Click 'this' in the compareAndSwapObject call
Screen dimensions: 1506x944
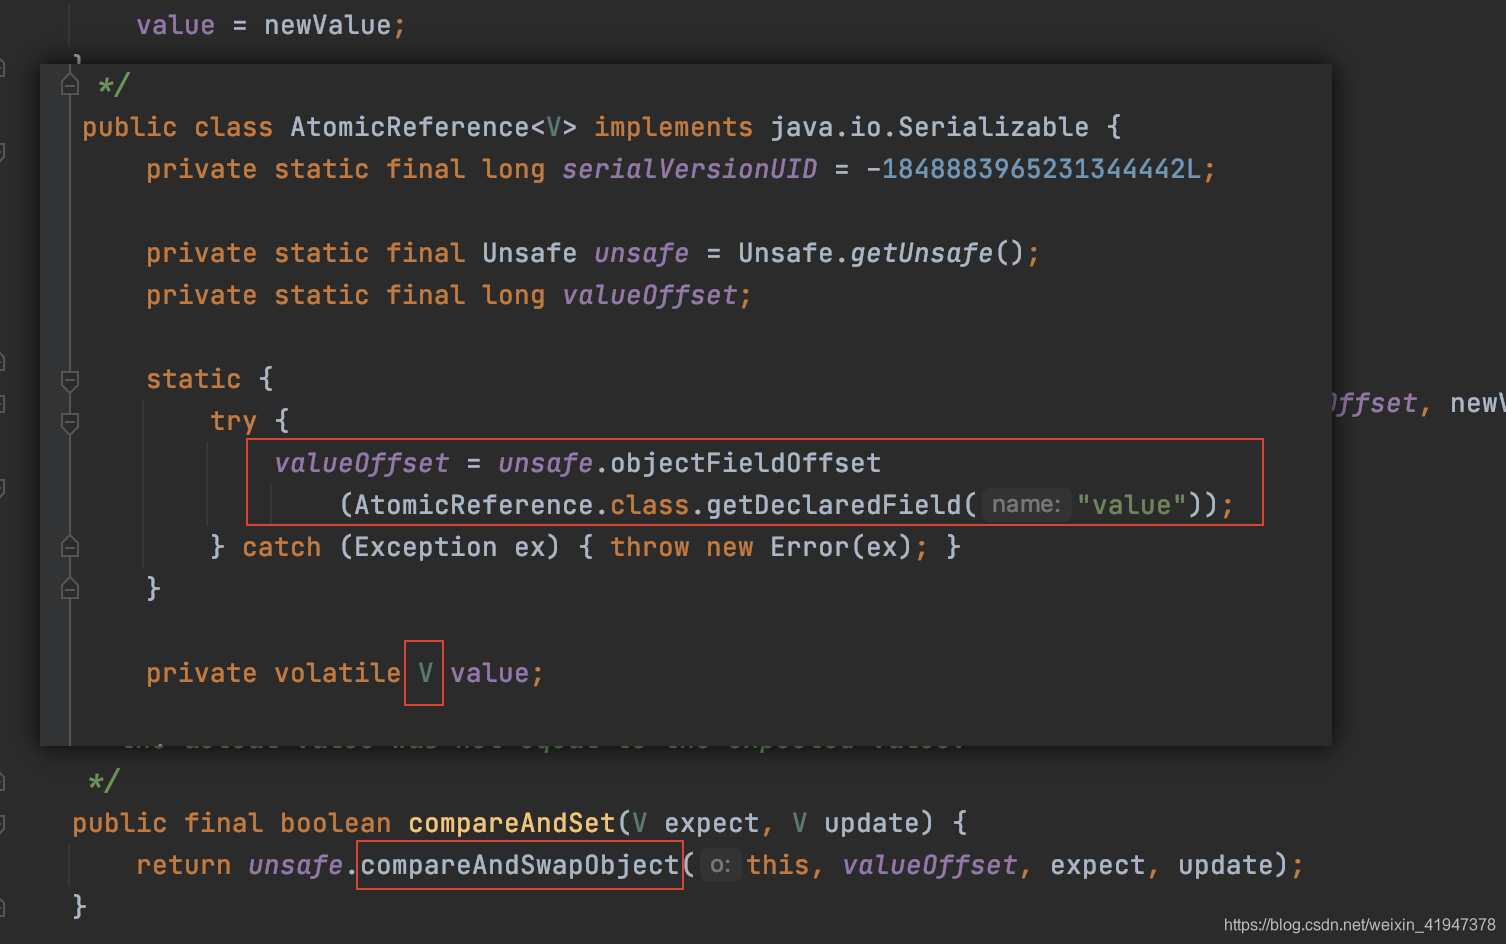(778, 865)
